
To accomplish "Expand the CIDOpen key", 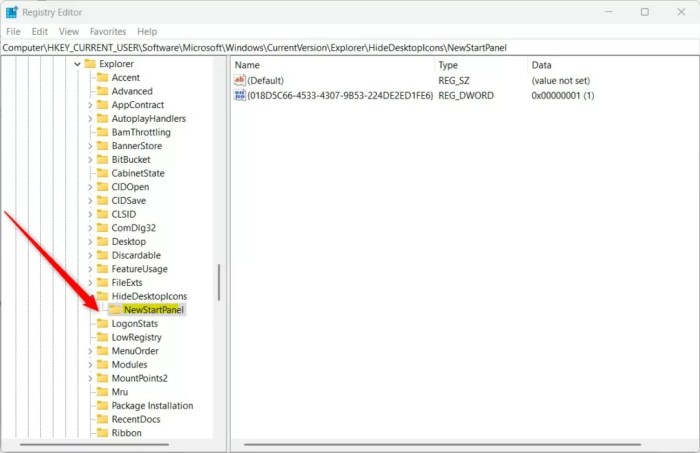I will point(90,187).
